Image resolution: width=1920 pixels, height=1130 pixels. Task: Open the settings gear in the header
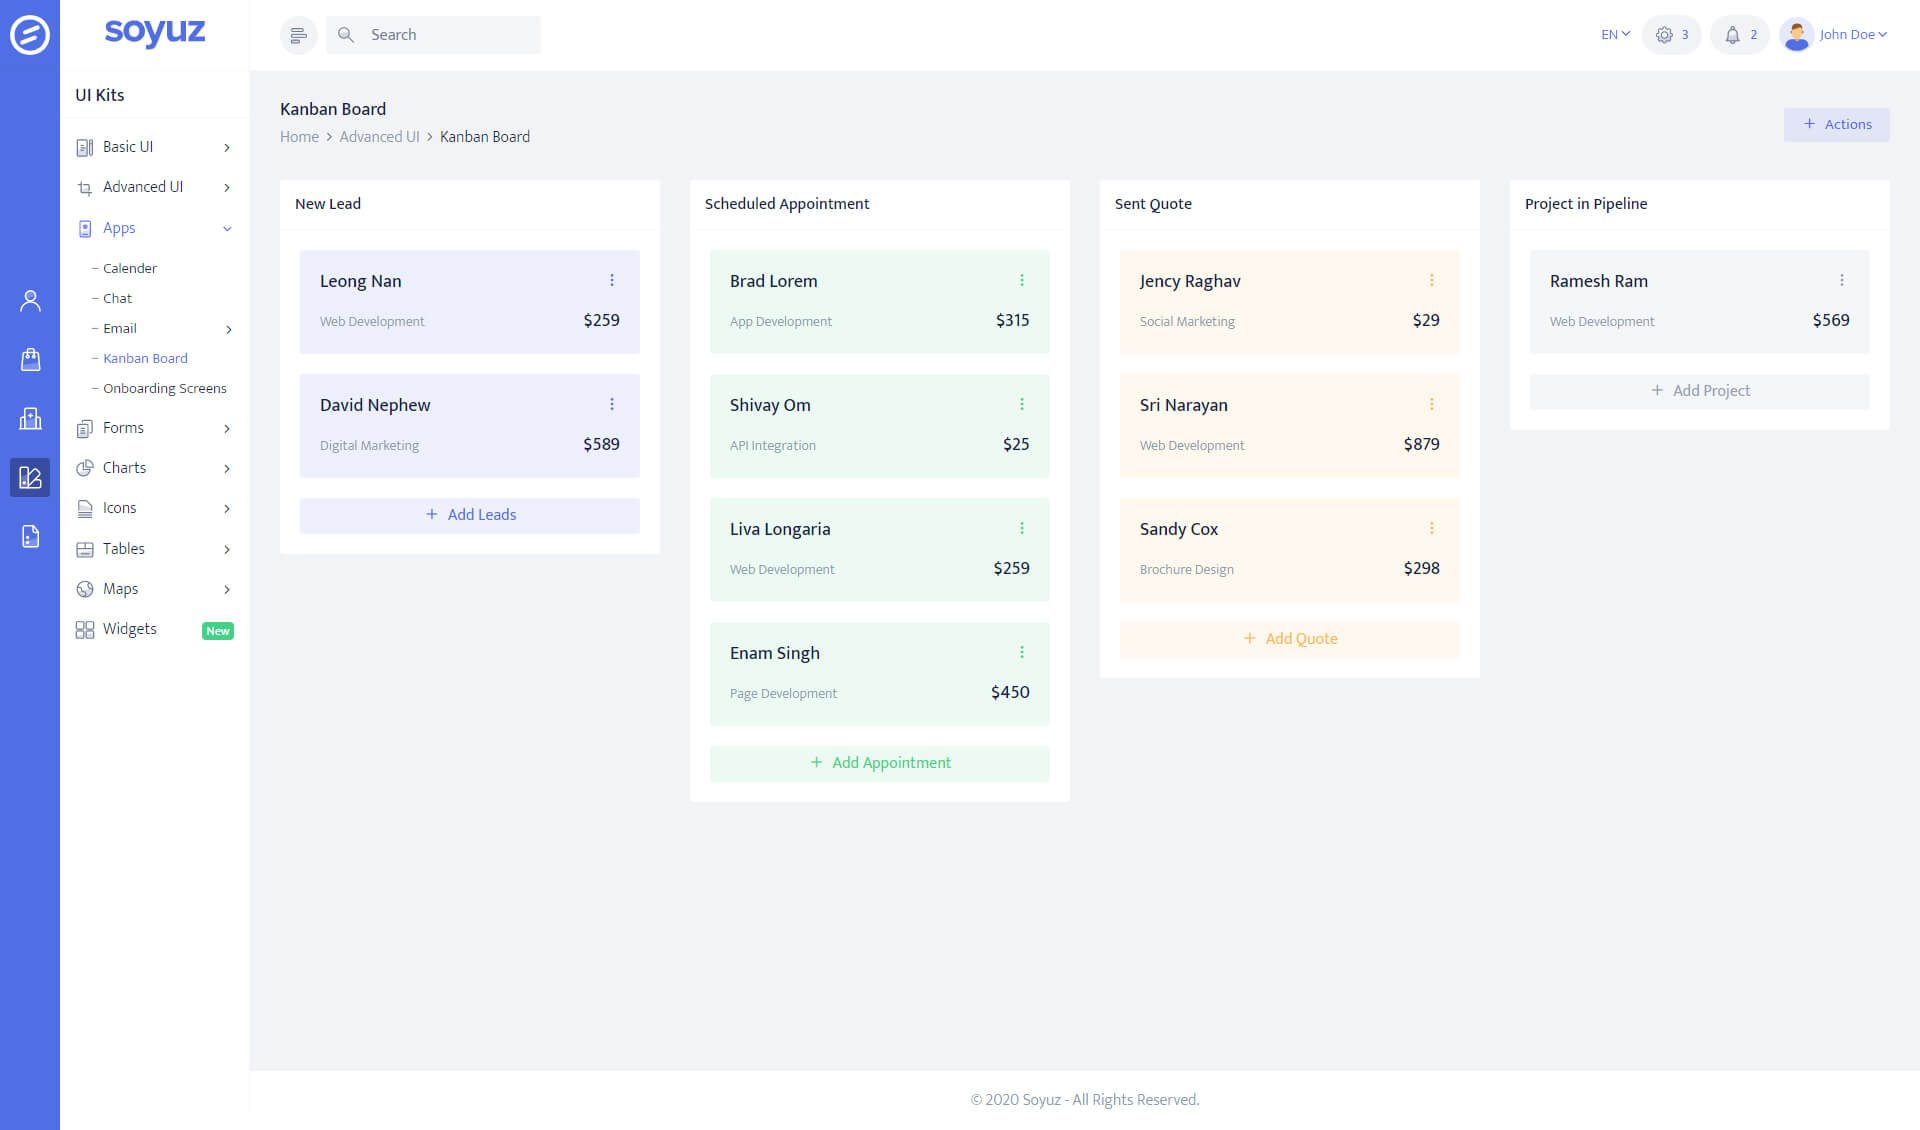pos(1663,34)
